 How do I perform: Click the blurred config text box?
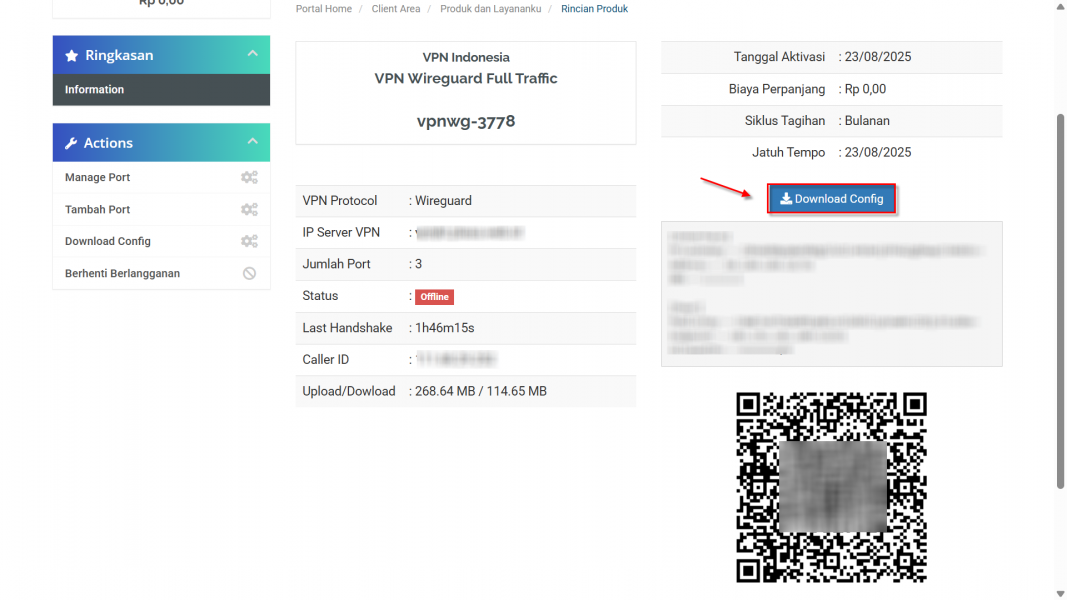(x=832, y=294)
